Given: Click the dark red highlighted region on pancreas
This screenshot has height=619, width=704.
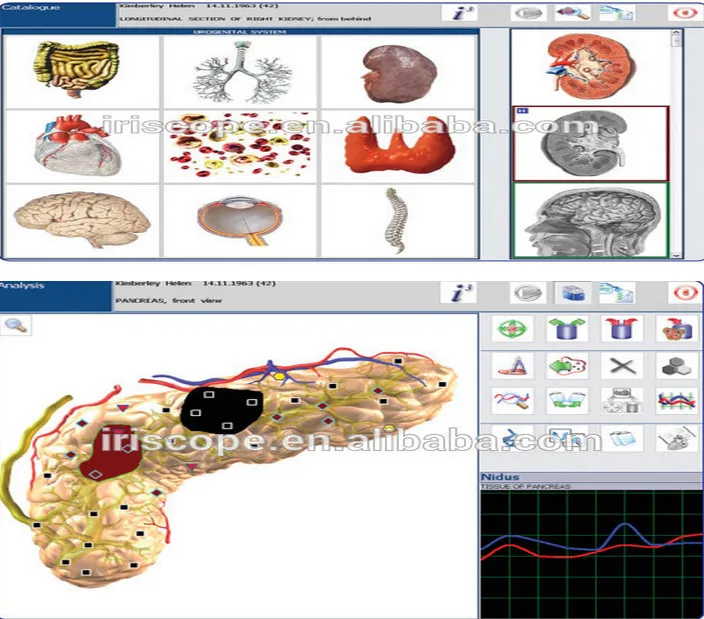Looking at the screenshot, I should [x=111, y=452].
